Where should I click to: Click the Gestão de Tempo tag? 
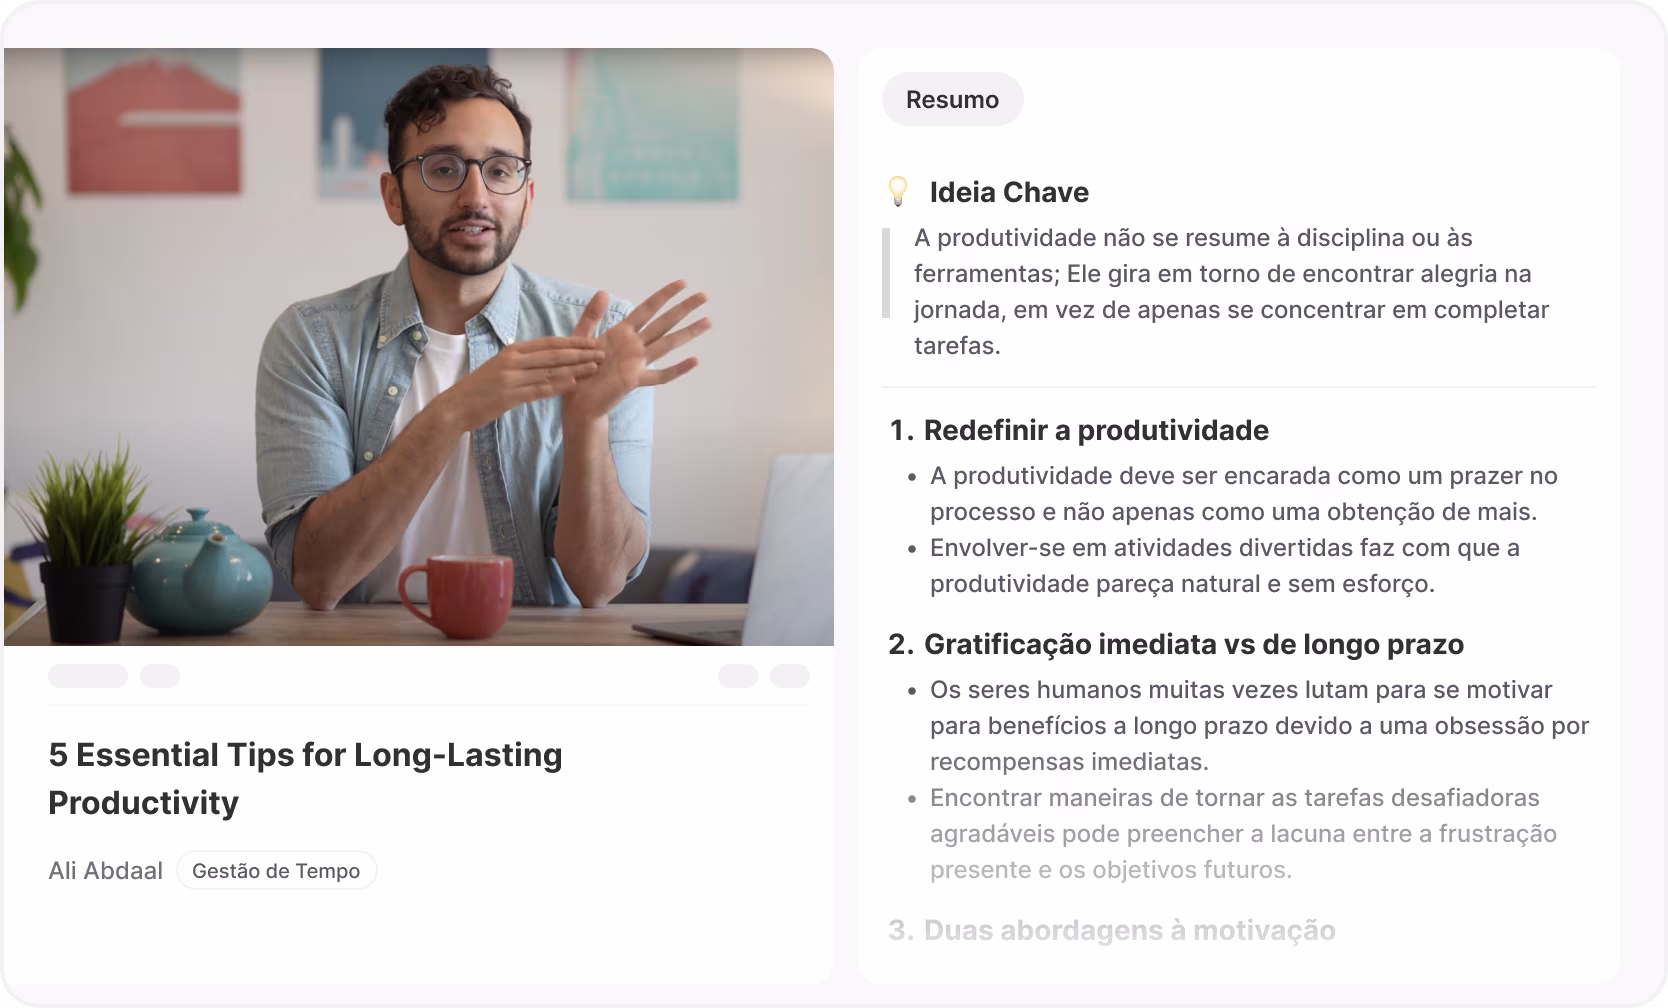(276, 870)
